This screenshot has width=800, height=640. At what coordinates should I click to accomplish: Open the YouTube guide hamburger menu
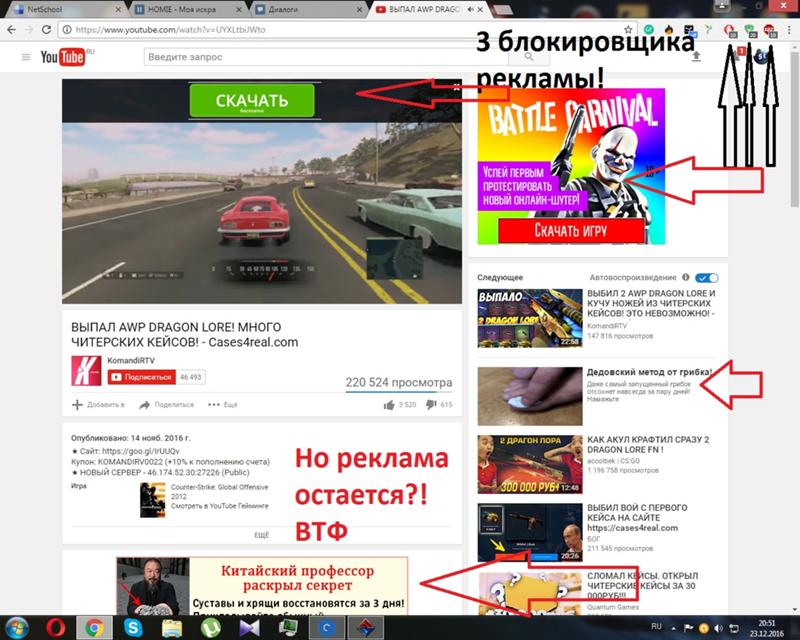[26, 57]
